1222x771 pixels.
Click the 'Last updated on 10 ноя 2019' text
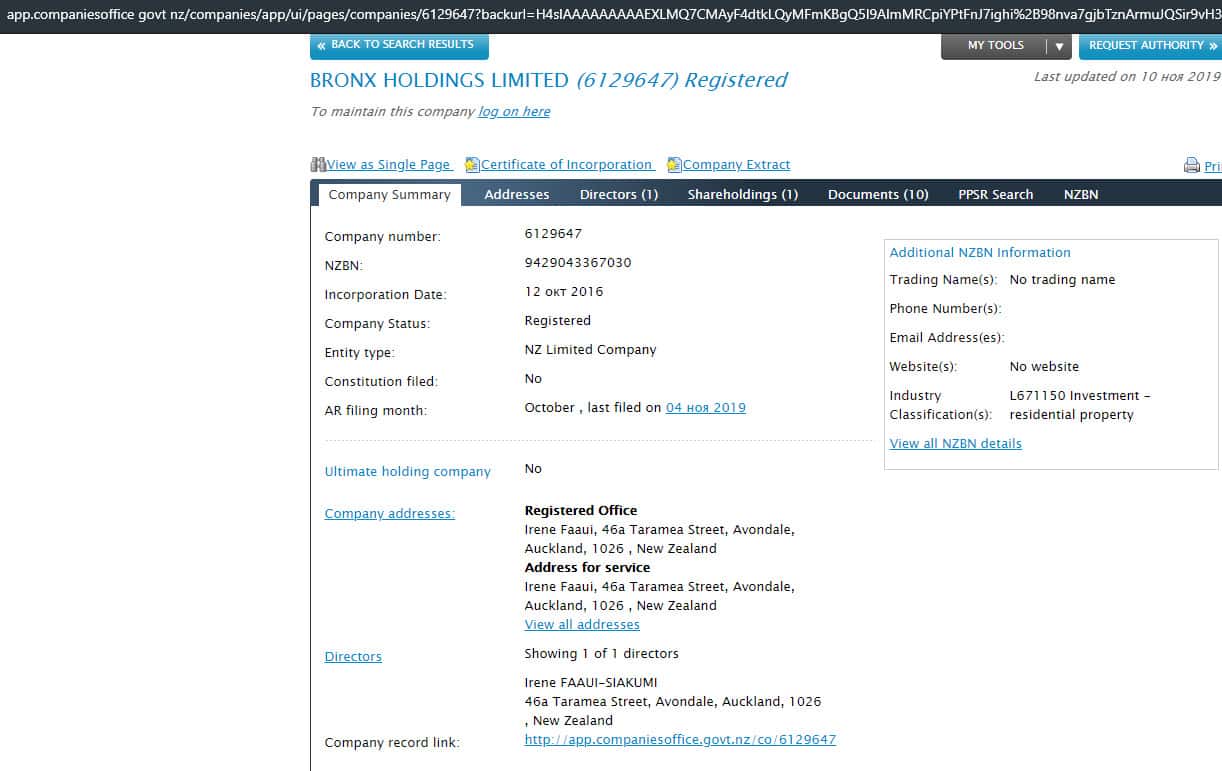pos(1127,76)
